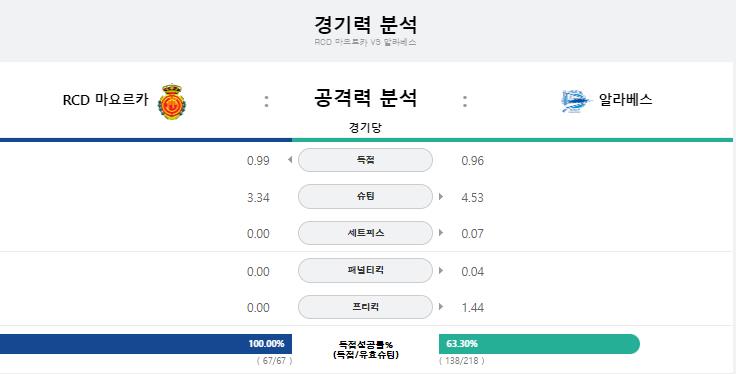
Task: Select the 슈팅 stat pill
Action: coord(365,197)
